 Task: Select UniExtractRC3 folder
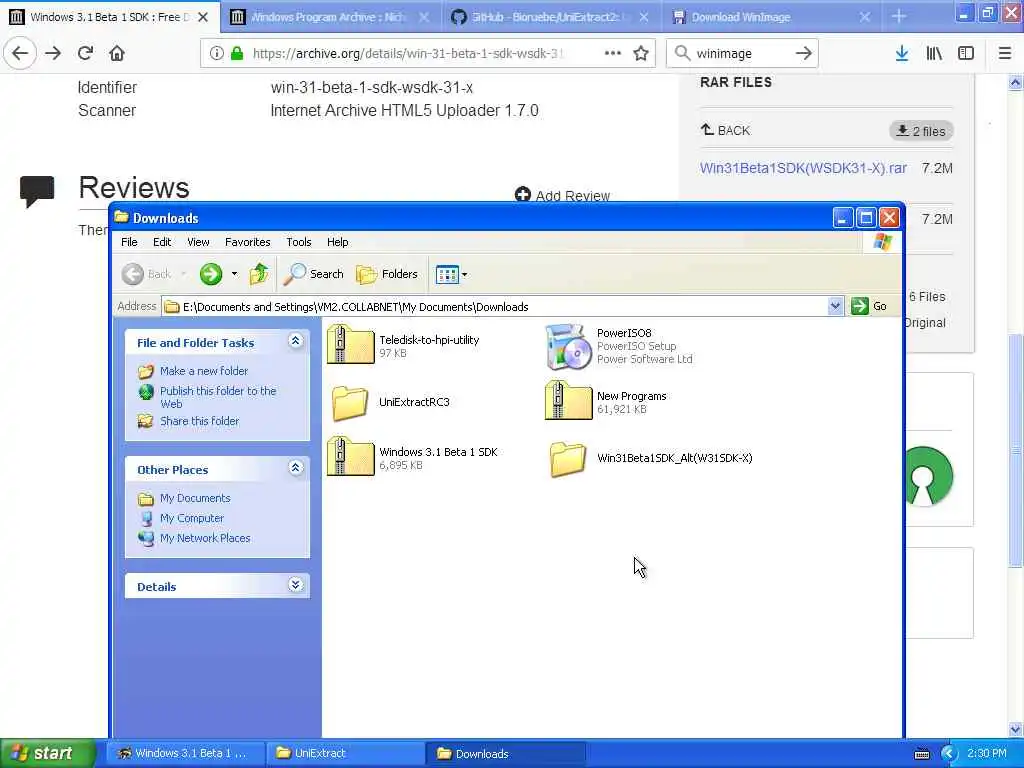pos(390,402)
